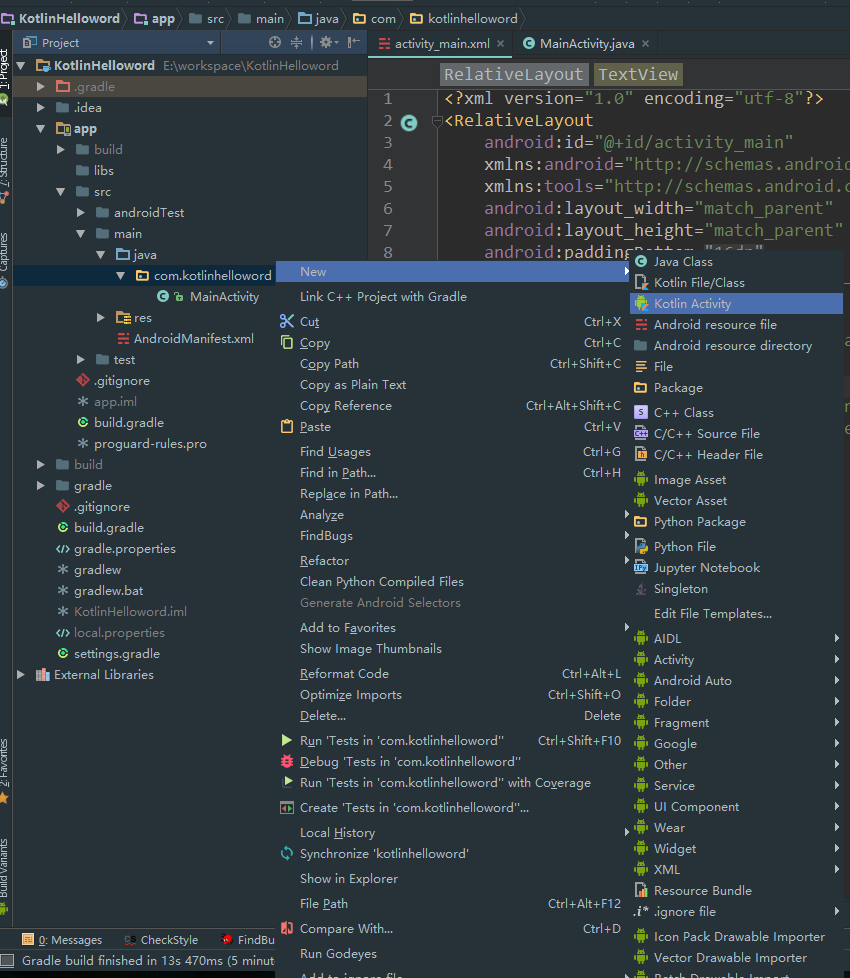This screenshot has width=850, height=978.
Task: Open the Favorites side tab
Action: pyautogui.click(x=4, y=771)
